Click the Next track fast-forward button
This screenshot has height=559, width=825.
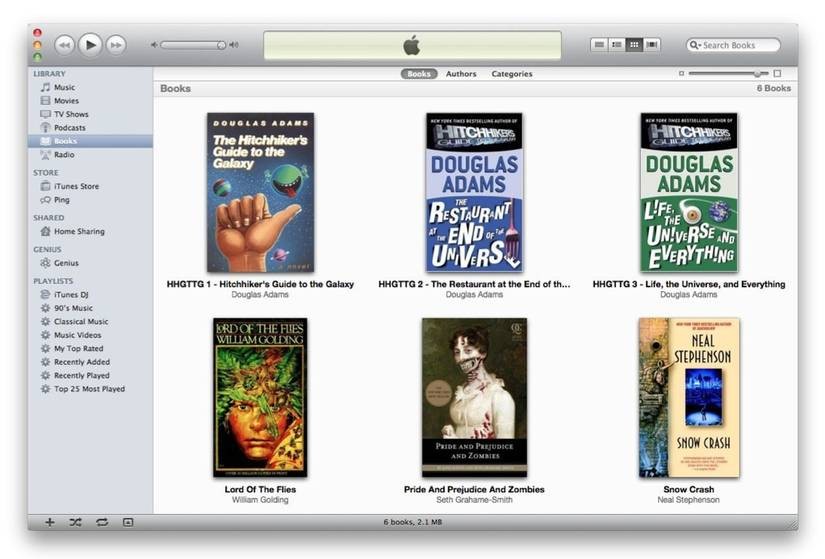[x=116, y=45]
